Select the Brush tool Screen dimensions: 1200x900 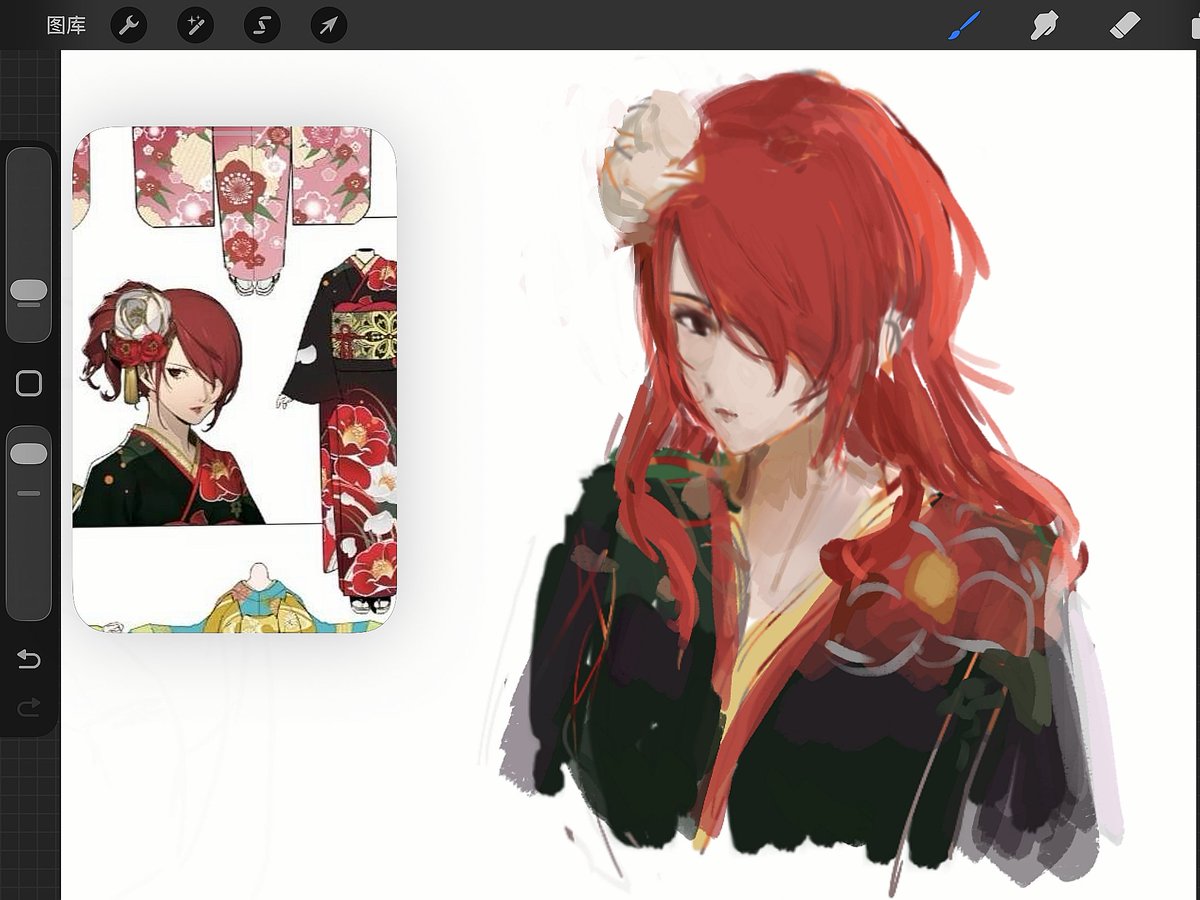[x=965, y=25]
